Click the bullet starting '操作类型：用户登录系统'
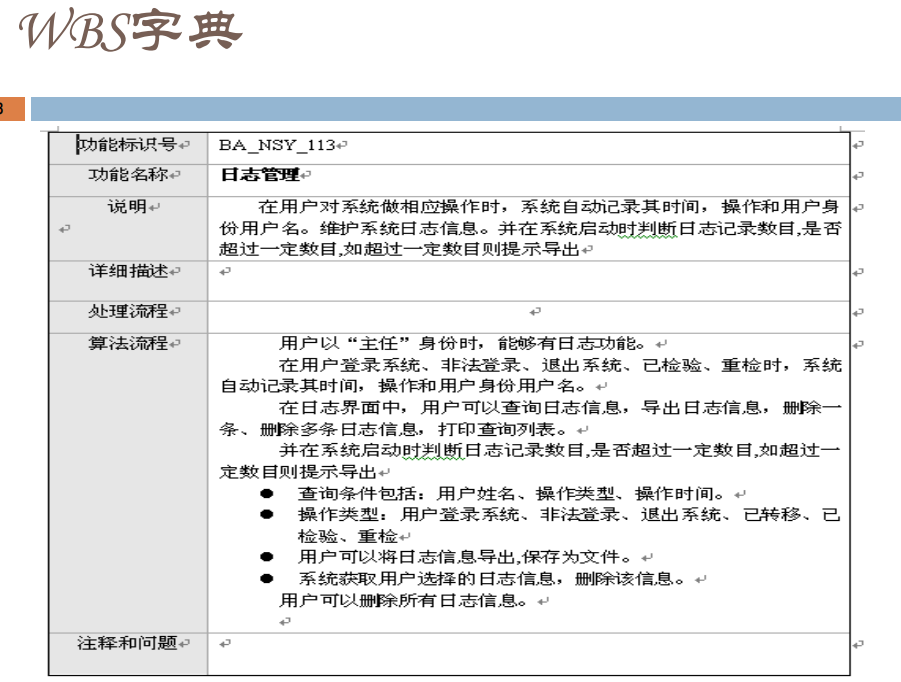Viewport: 901px width, 682px height. 569,515
